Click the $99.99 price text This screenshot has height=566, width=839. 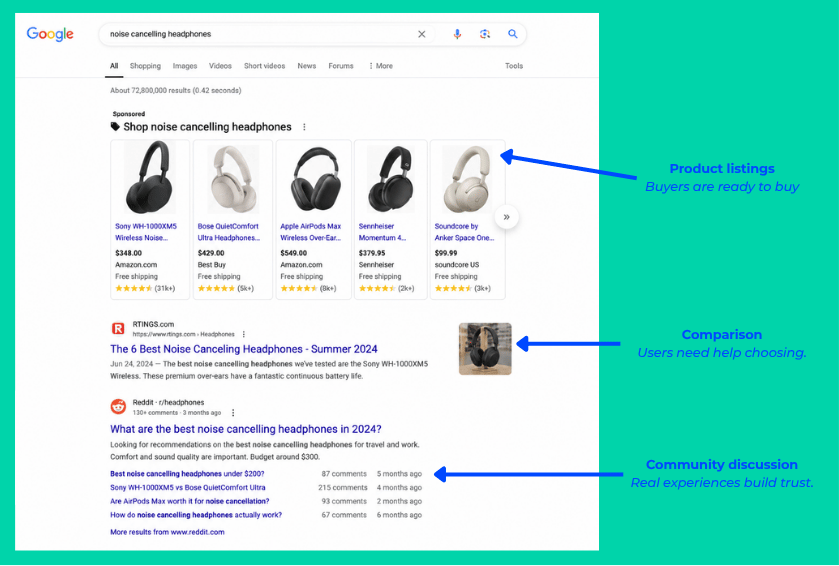point(446,253)
